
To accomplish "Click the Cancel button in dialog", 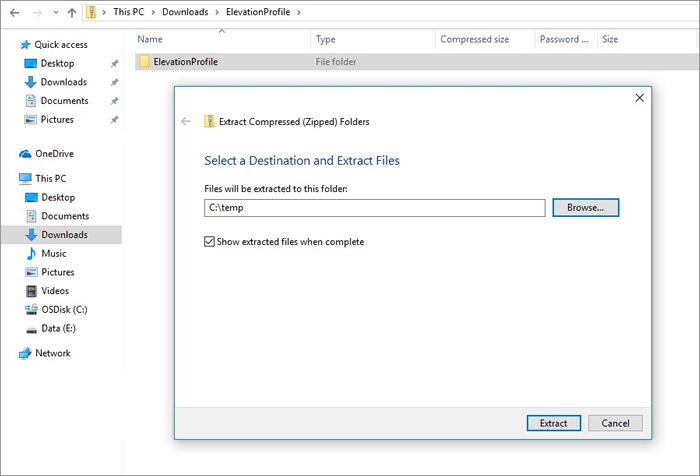I will tap(615, 423).
